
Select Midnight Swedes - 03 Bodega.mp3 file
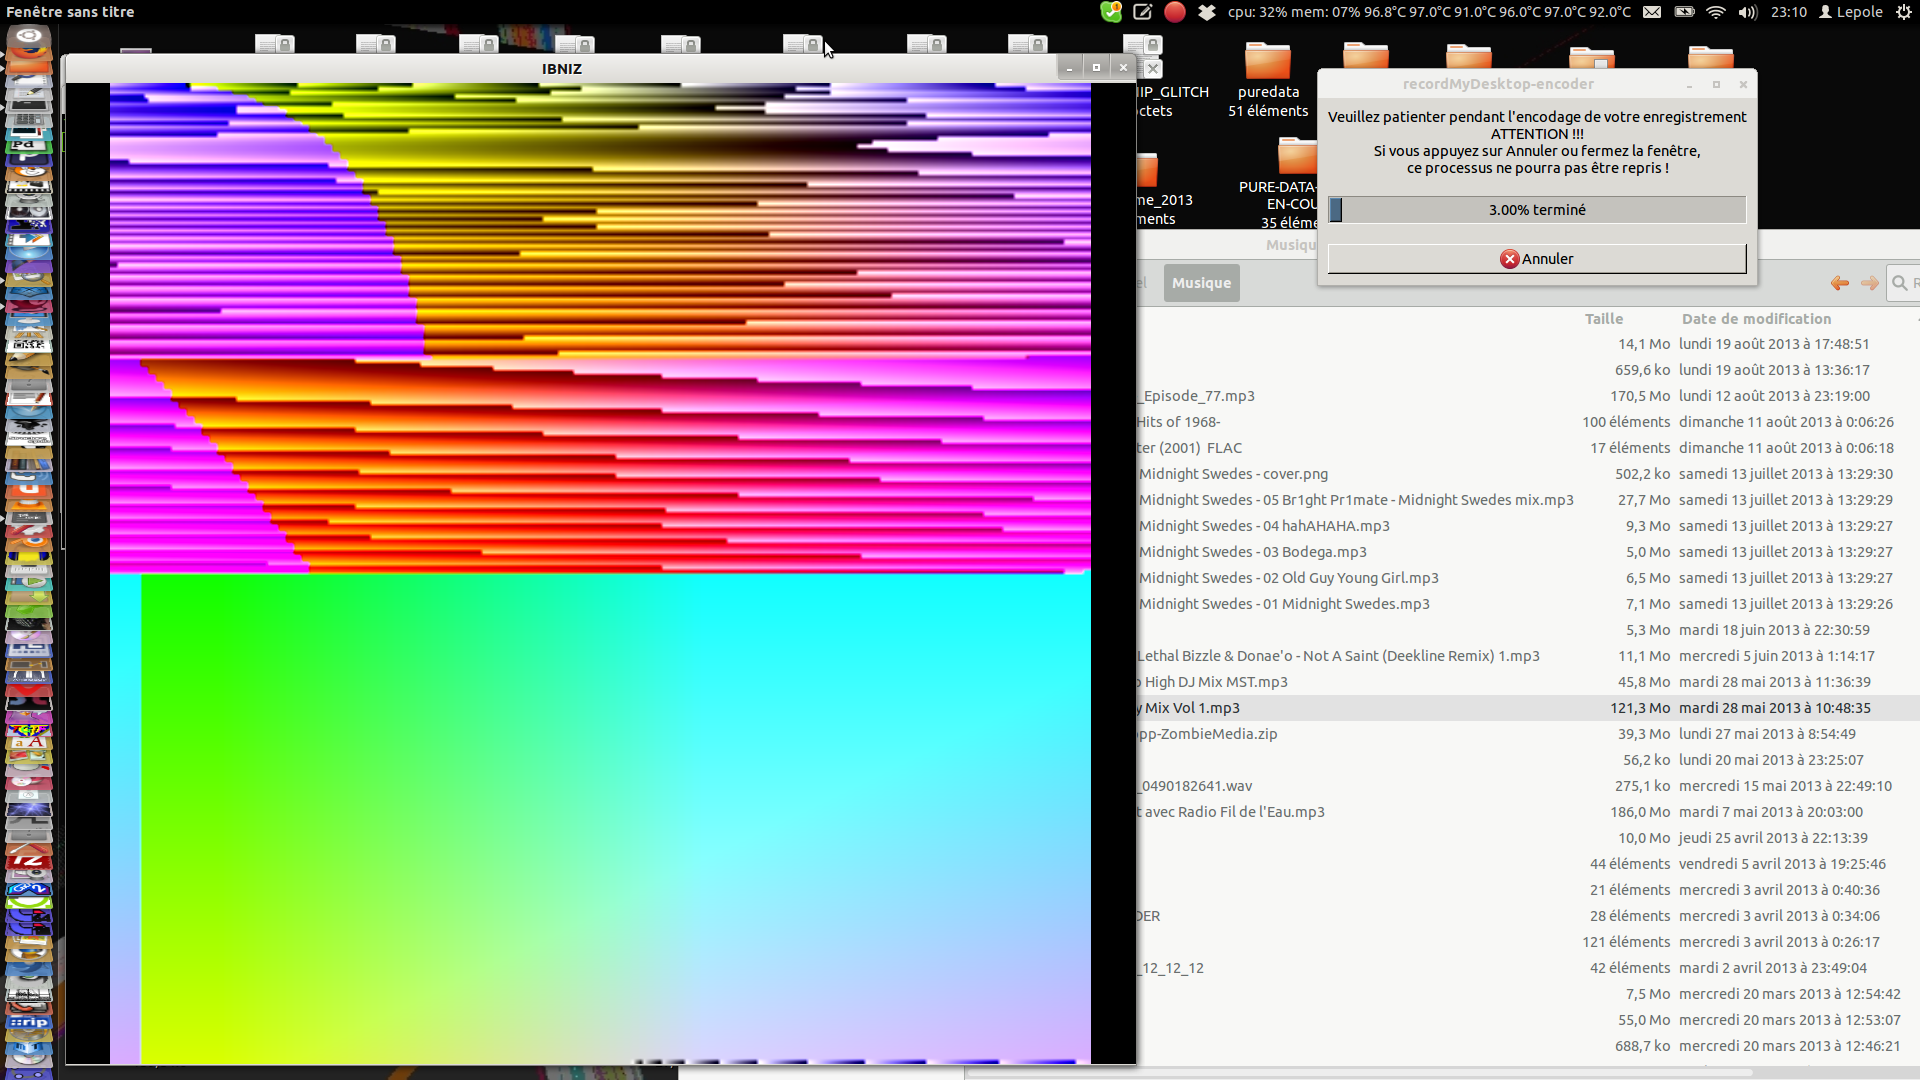click(1253, 552)
